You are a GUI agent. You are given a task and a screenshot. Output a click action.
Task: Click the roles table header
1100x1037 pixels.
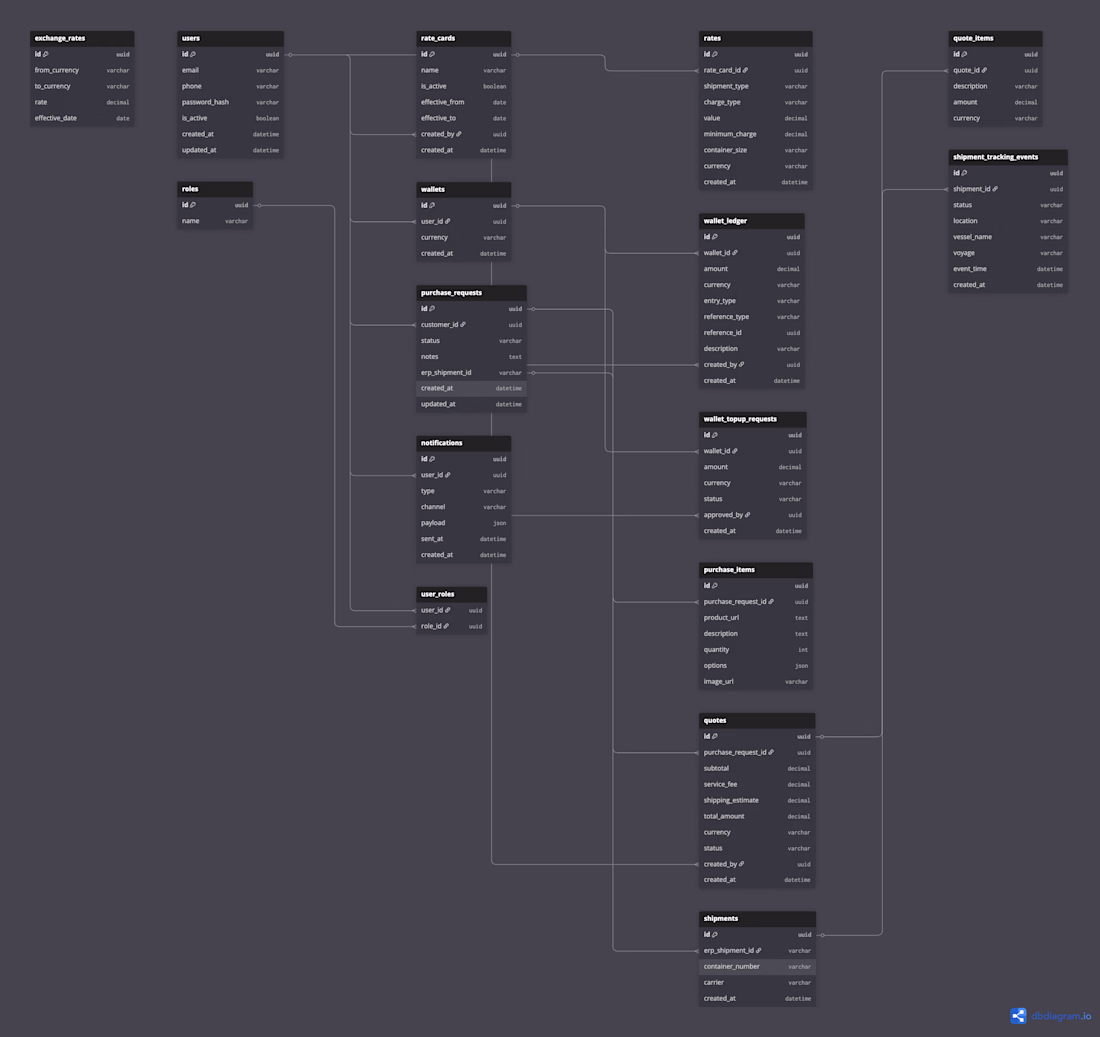coord(215,189)
